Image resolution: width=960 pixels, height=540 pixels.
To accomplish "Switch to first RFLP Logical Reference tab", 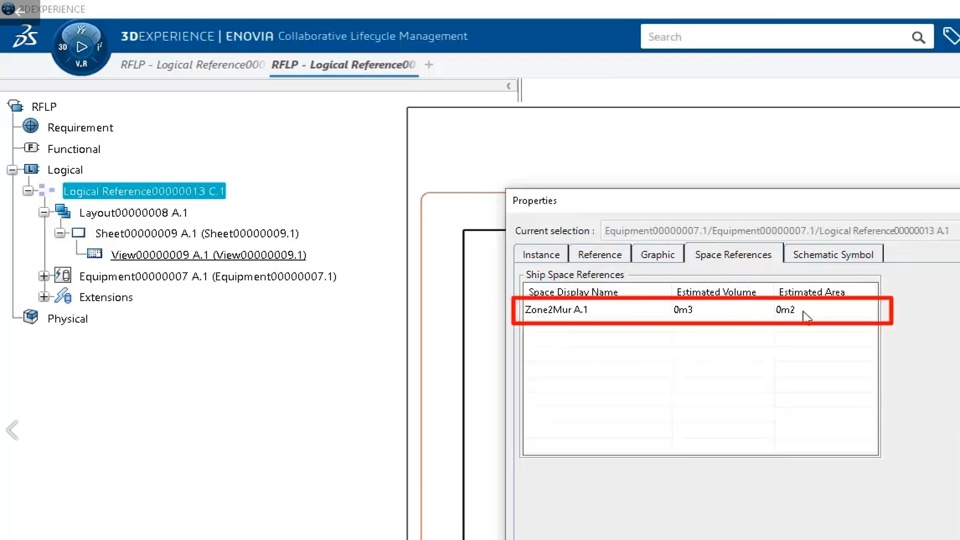I will 192,64.
